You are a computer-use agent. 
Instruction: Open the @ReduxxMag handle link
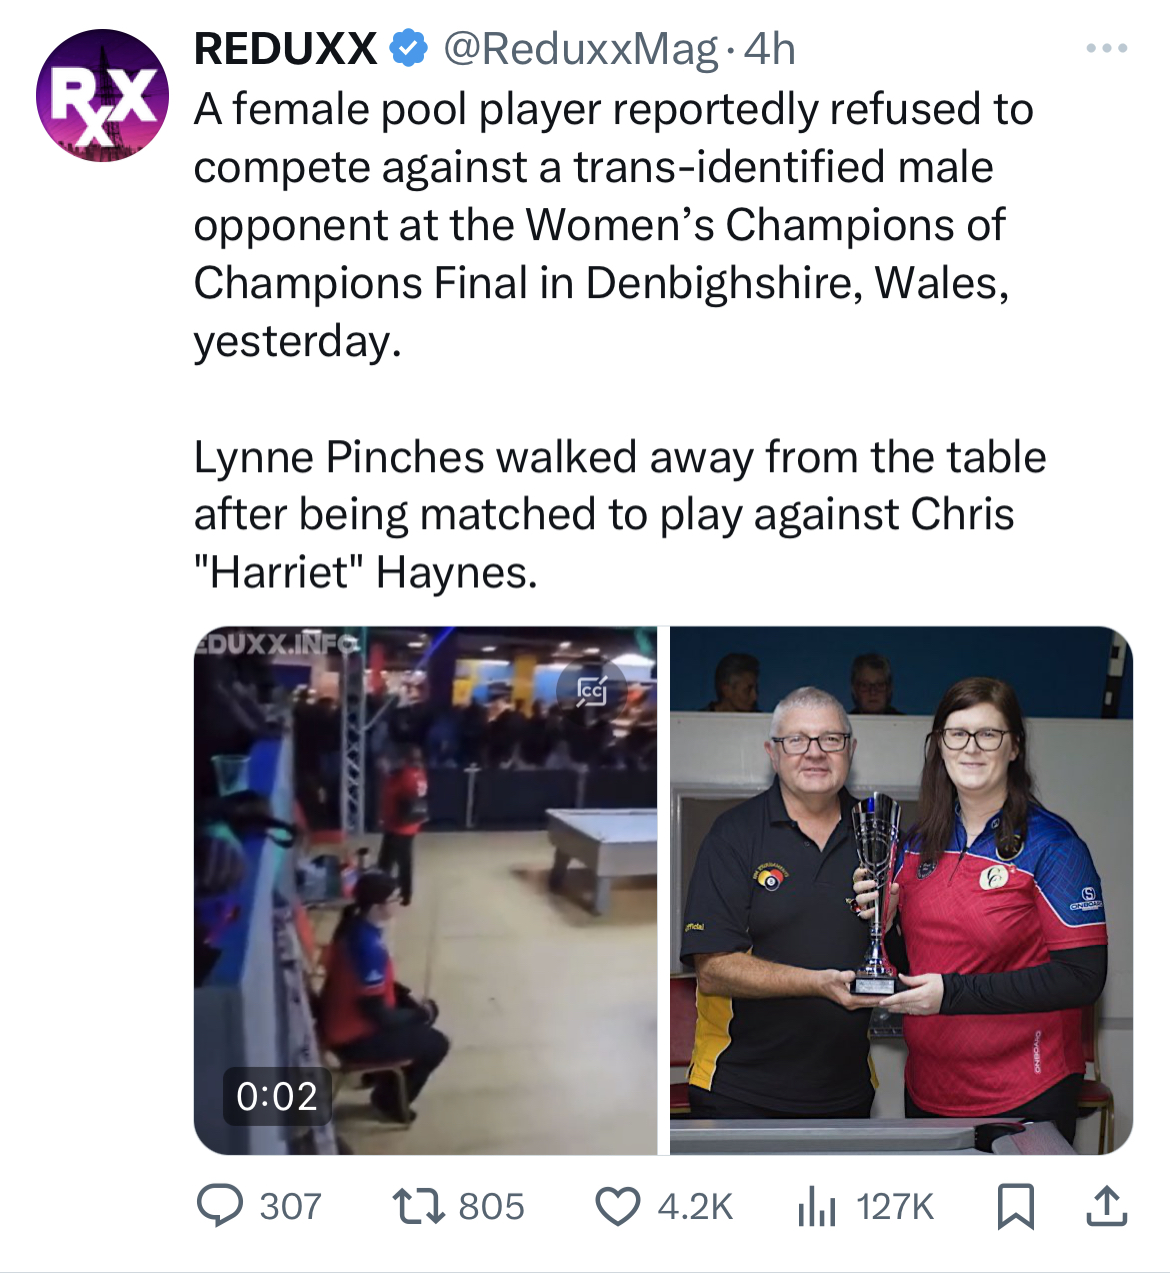[x=580, y=49]
